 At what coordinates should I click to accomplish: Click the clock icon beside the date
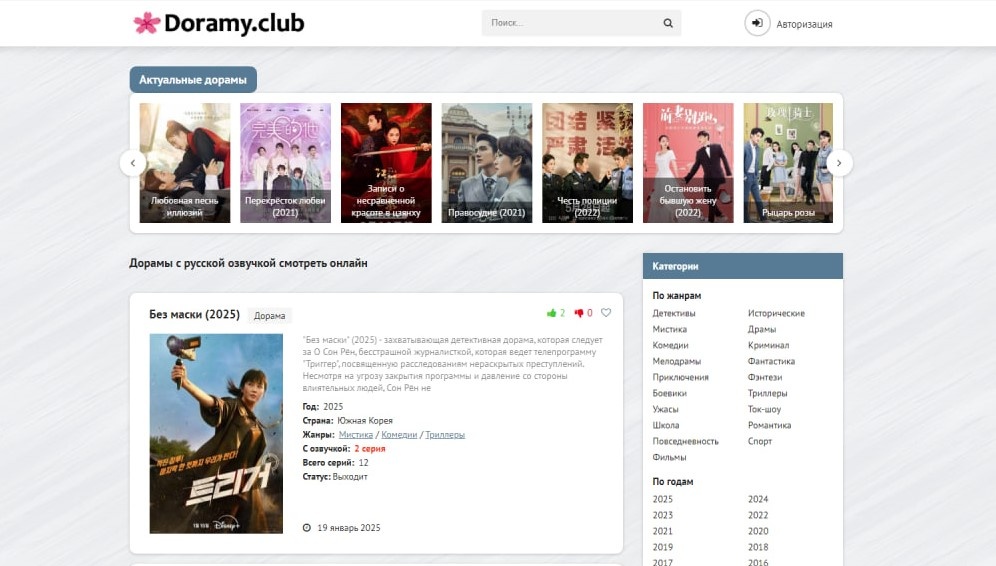tap(307, 527)
